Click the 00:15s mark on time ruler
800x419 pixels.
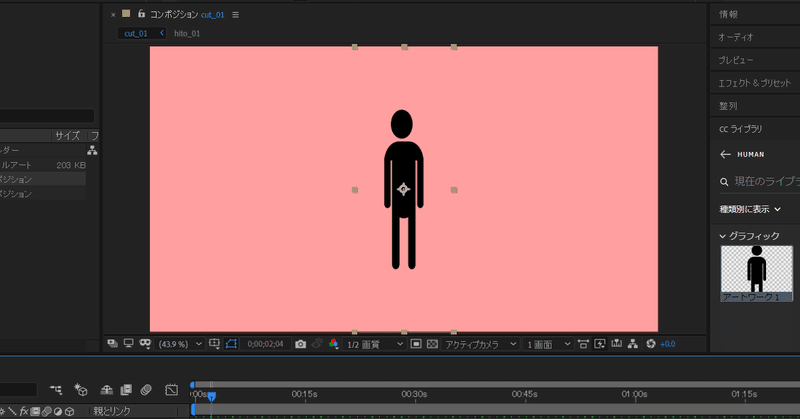click(x=305, y=394)
